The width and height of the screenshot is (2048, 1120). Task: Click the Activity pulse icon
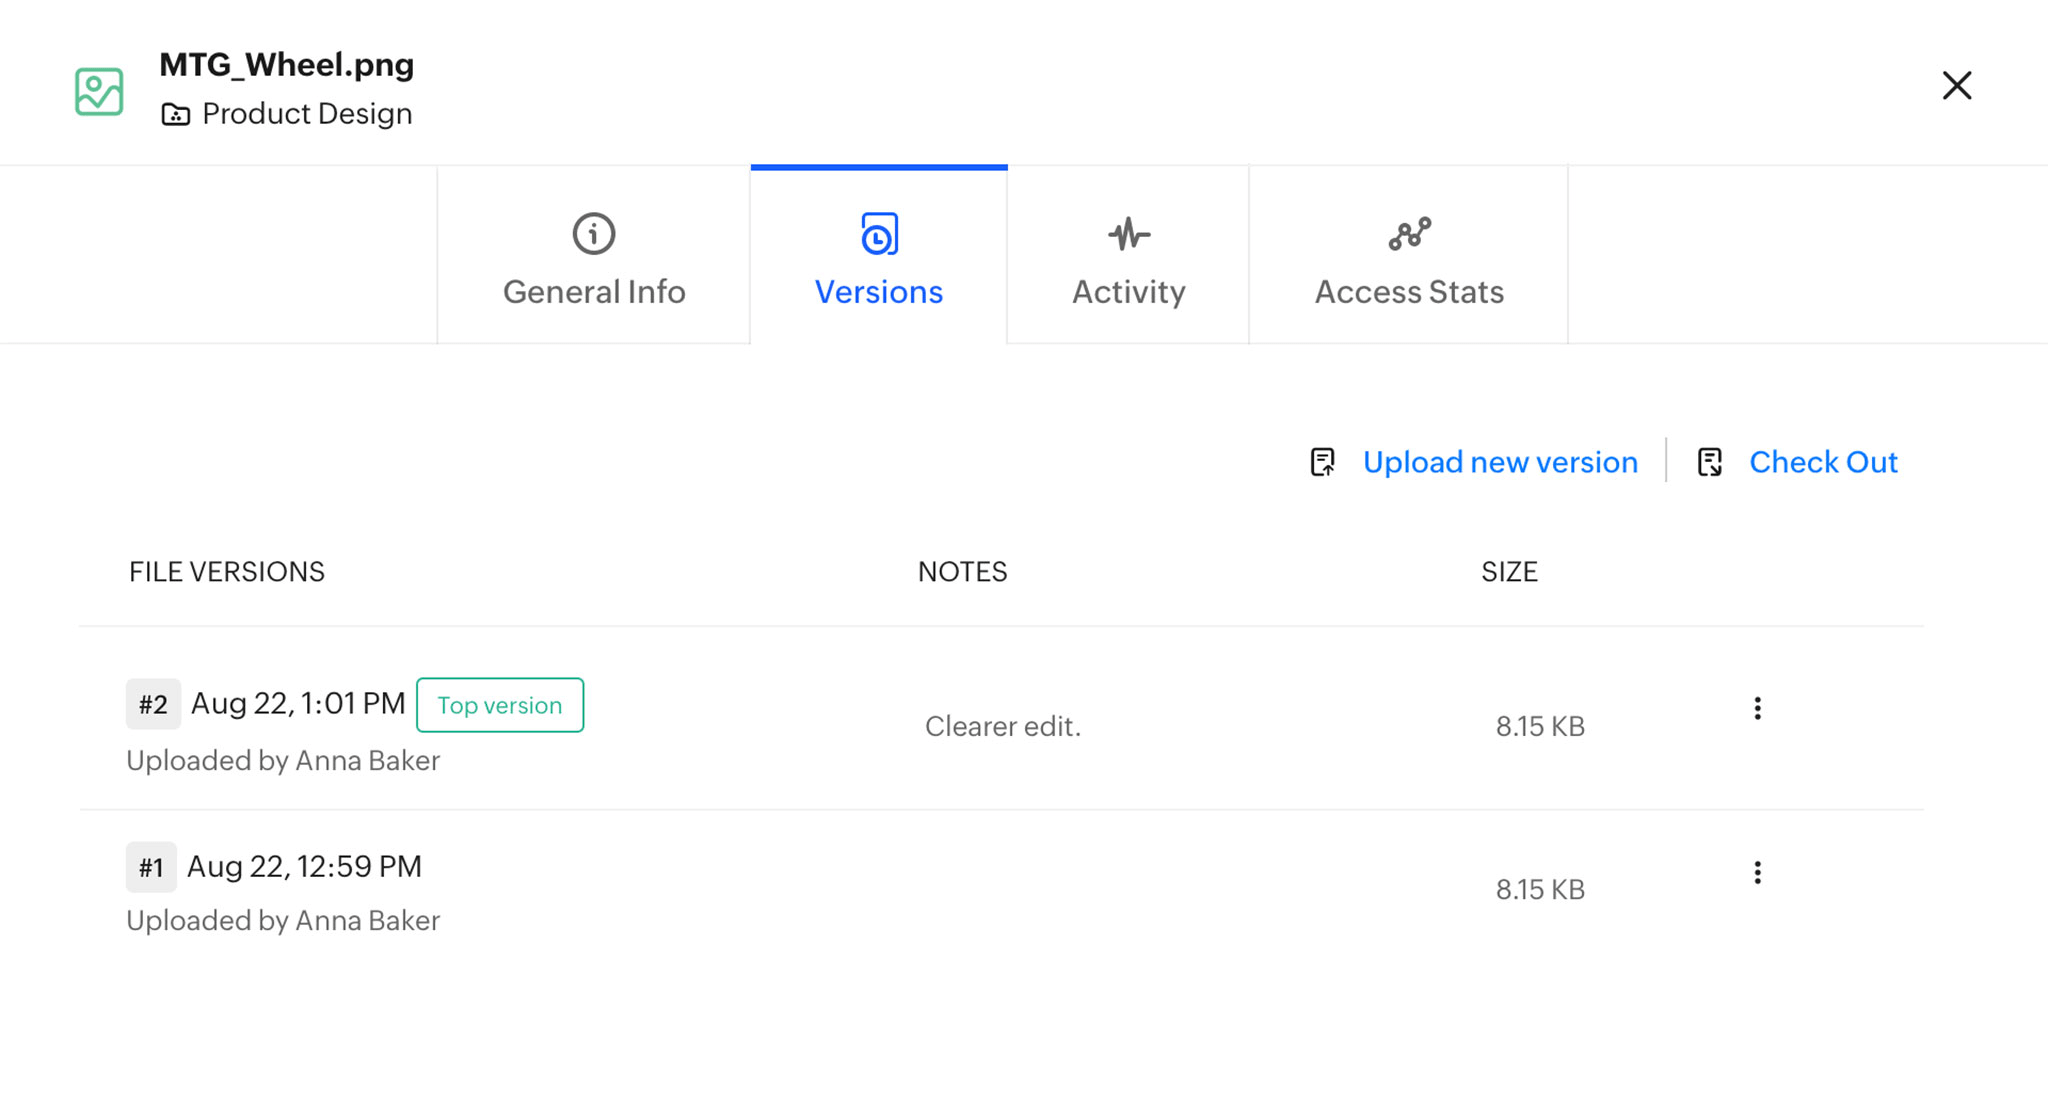[x=1128, y=234]
